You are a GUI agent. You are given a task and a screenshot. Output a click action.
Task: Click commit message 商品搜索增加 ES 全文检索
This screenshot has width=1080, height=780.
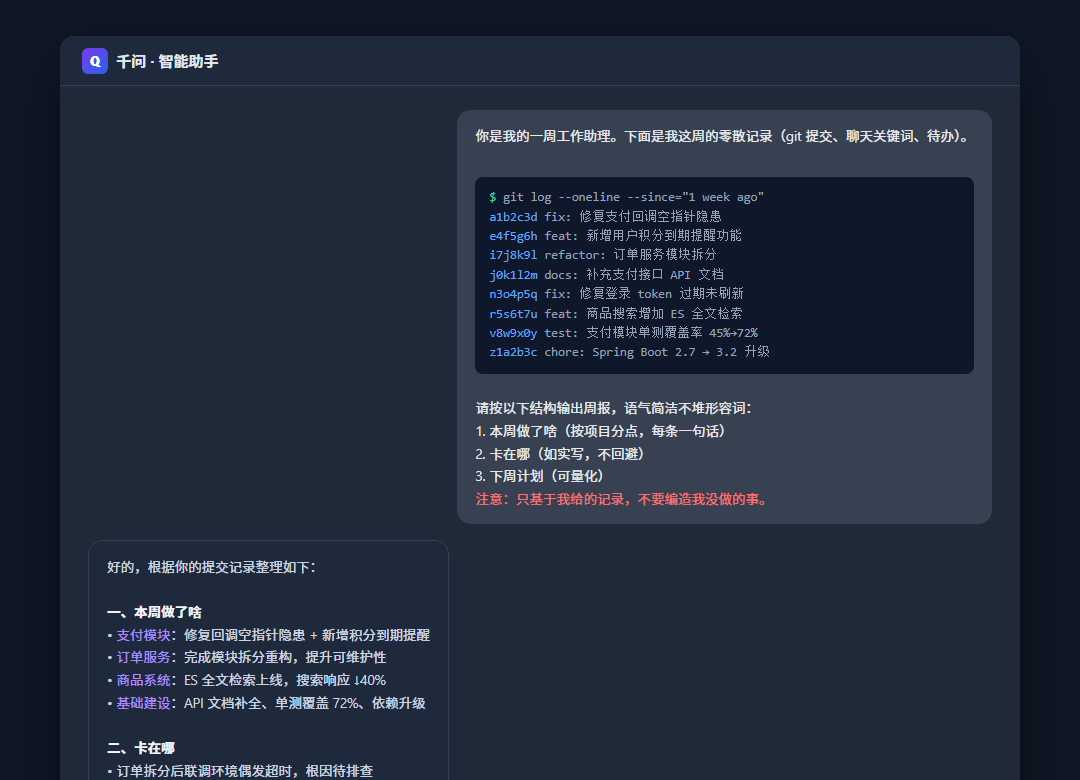click(x=664, y=314)
